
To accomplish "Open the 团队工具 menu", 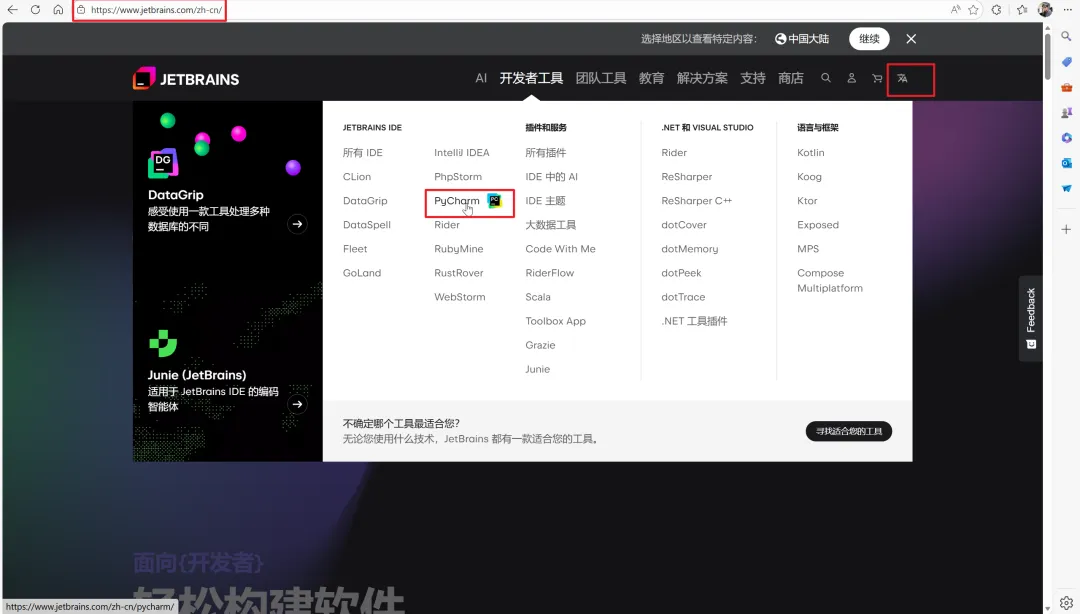I will (x=601, y=78).
